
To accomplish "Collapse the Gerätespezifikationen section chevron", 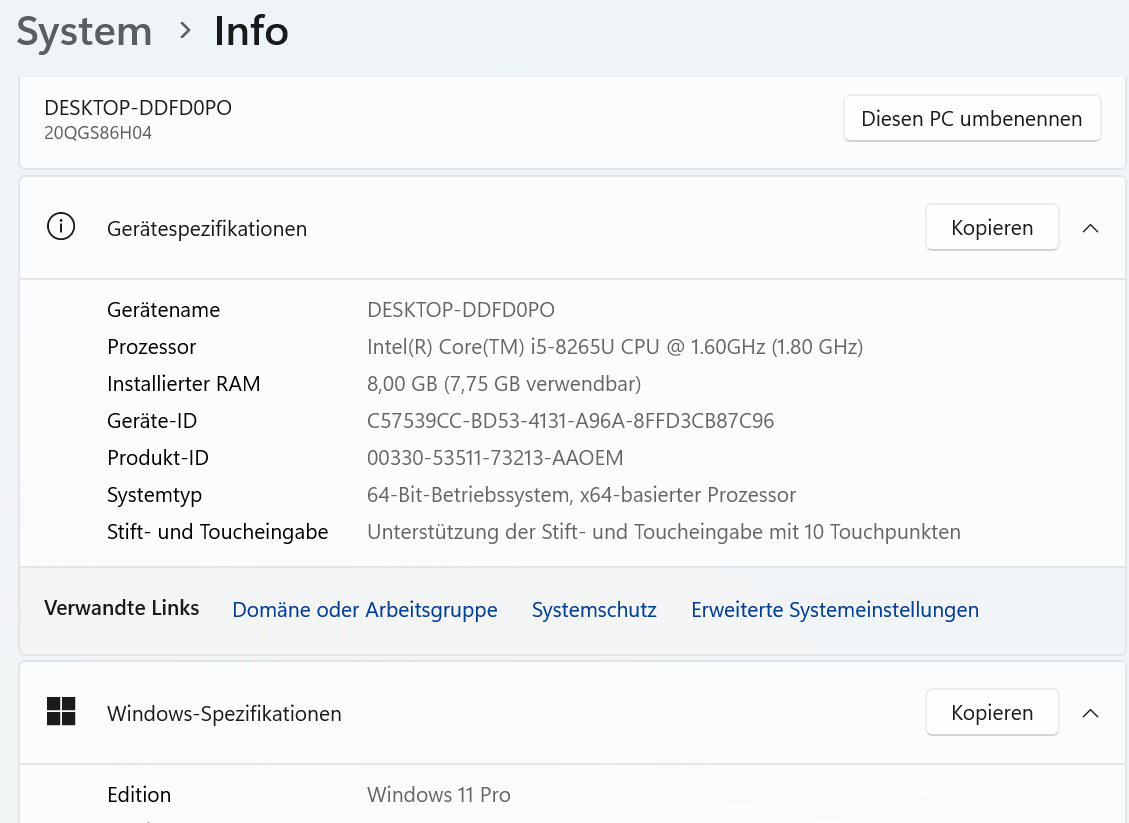I will click(x=1090, y=228).
